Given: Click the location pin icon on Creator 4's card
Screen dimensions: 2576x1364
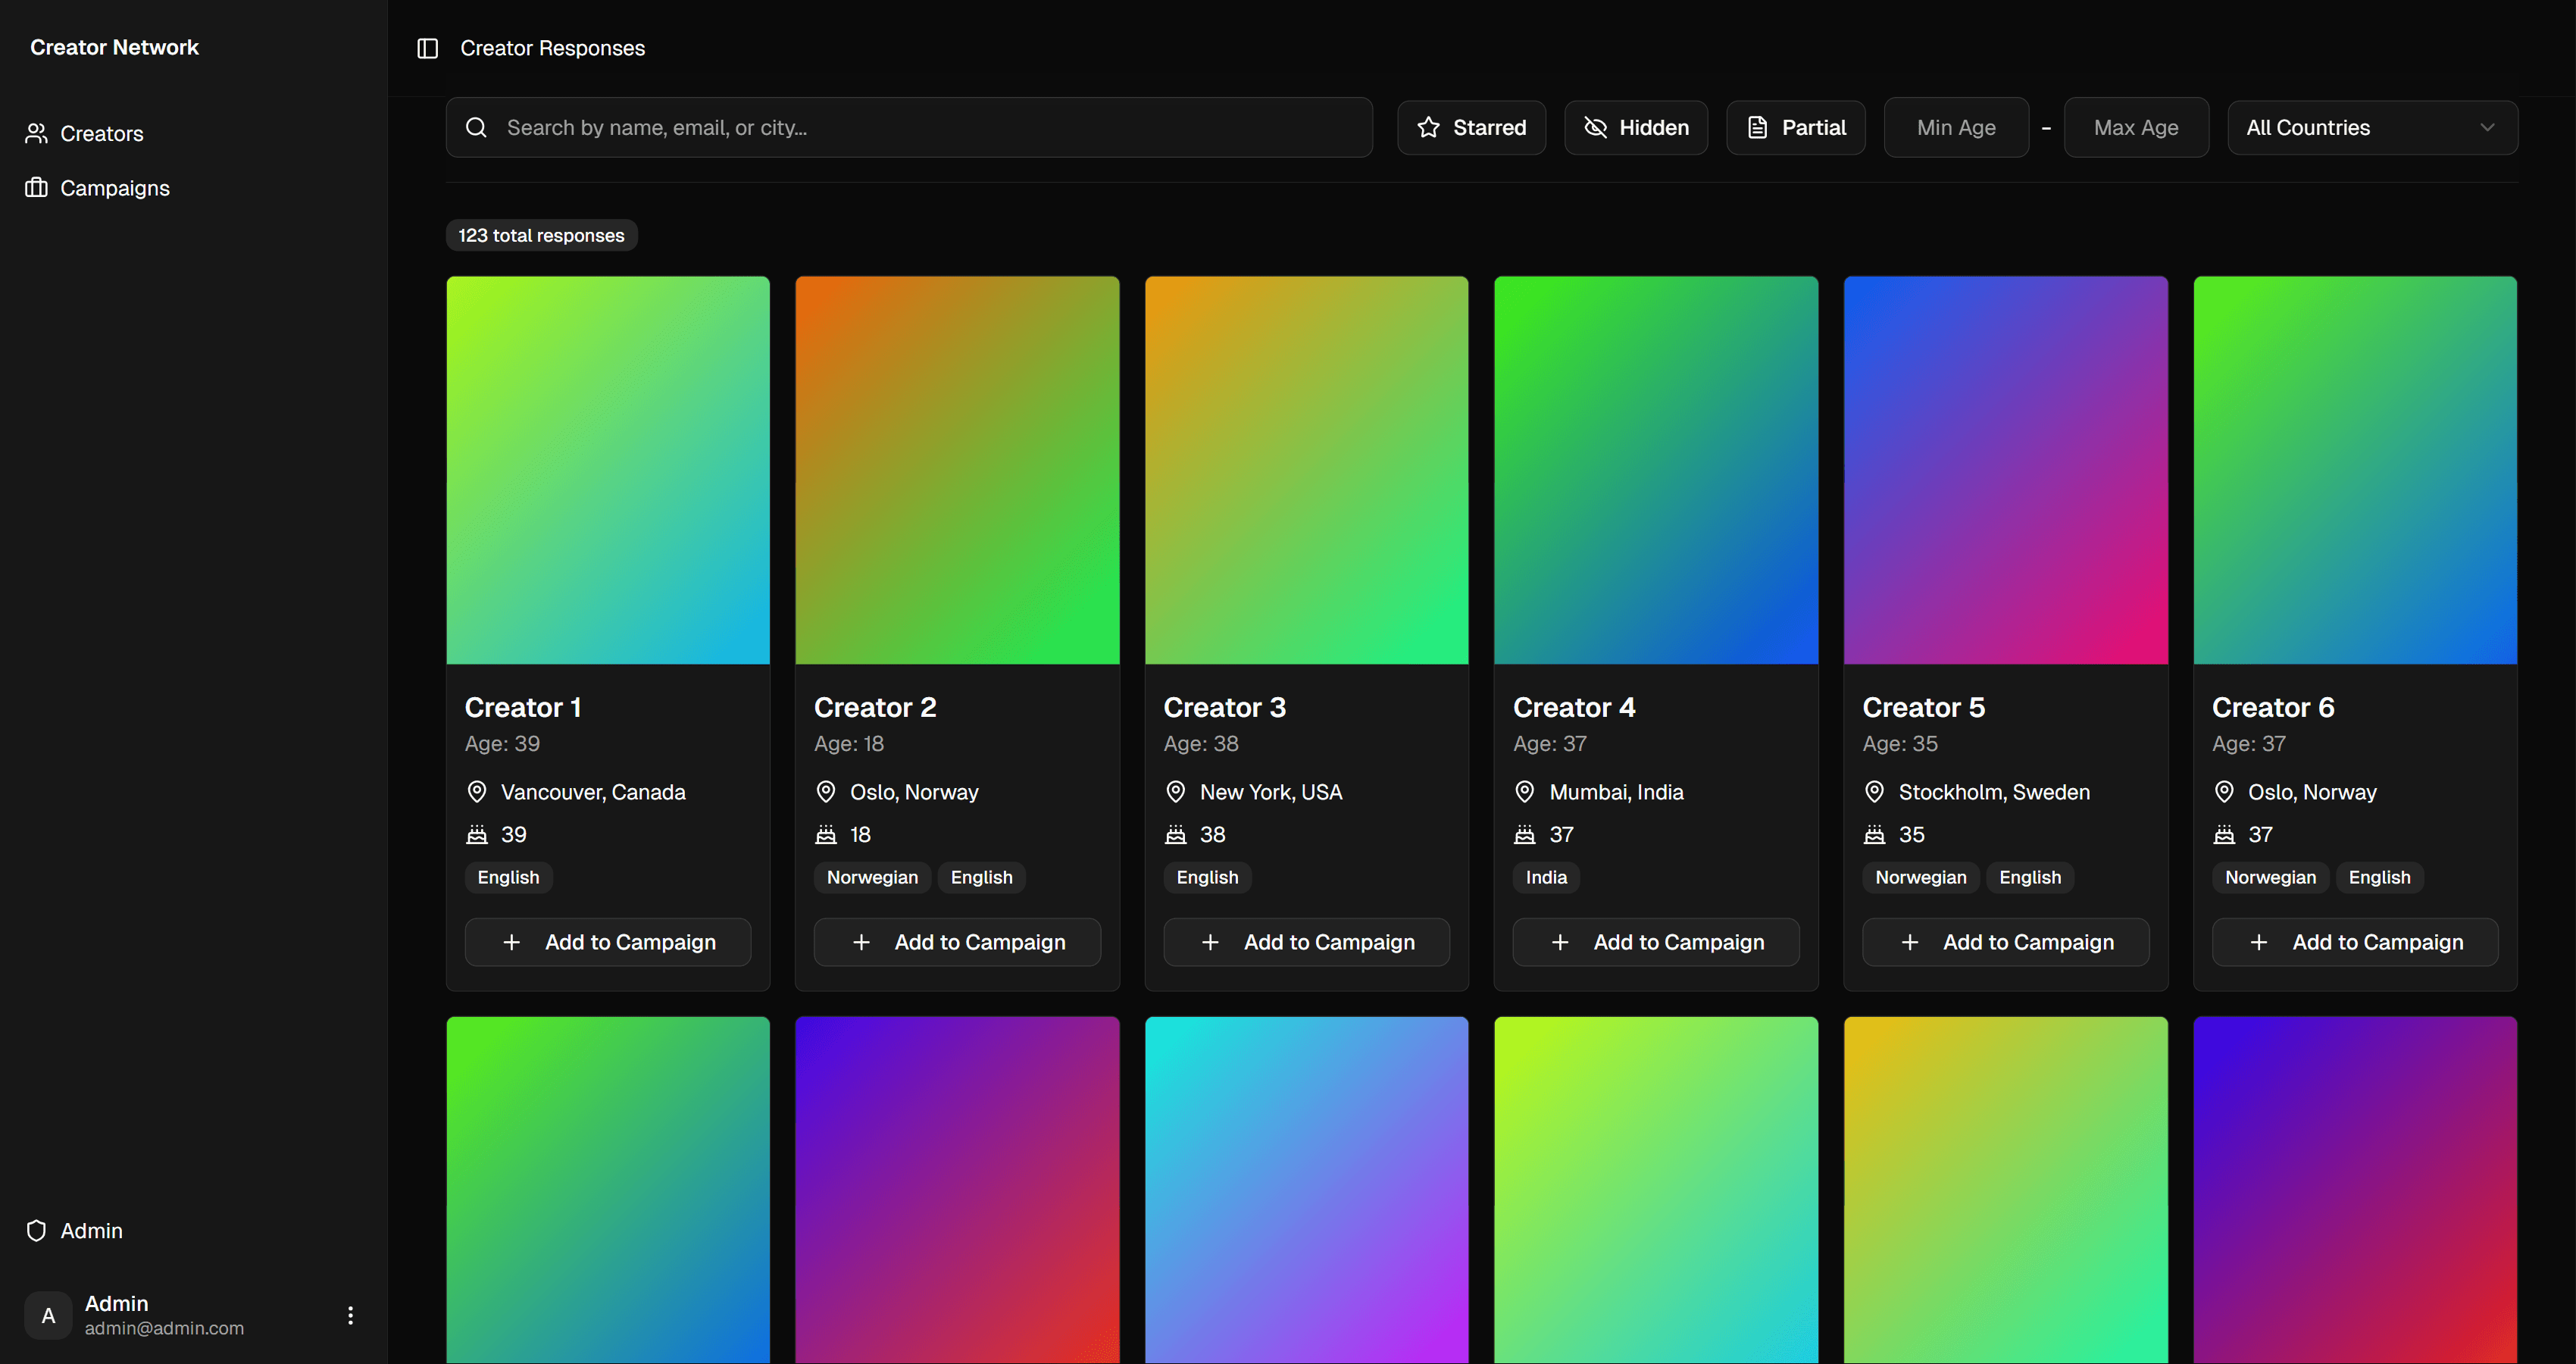Looking at the screenshot, I should tap(1524, 791).
